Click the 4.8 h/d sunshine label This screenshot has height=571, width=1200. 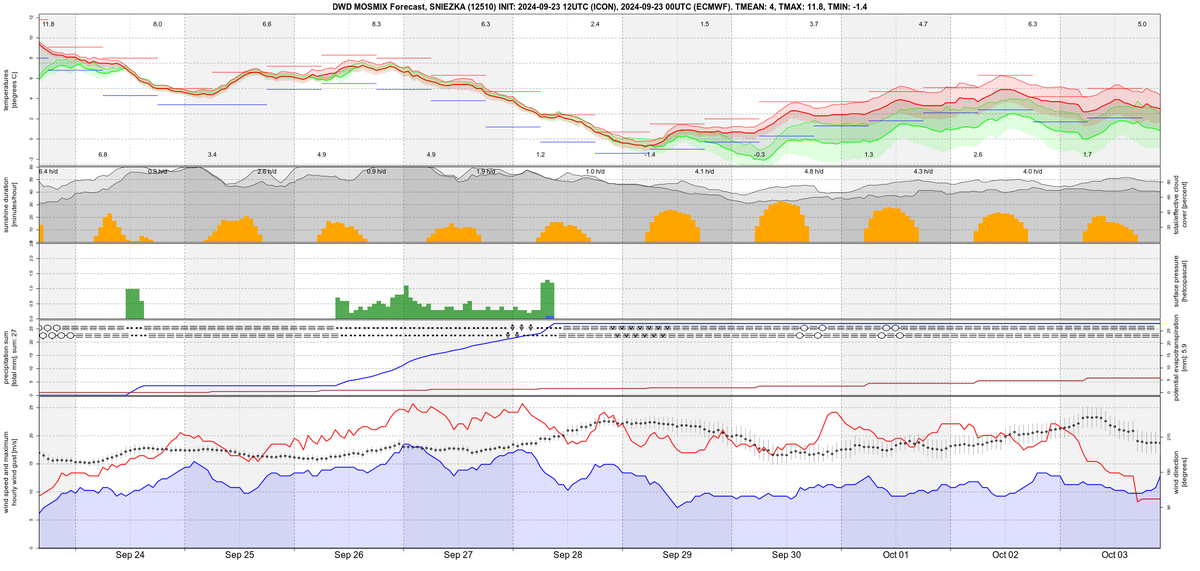814,172
